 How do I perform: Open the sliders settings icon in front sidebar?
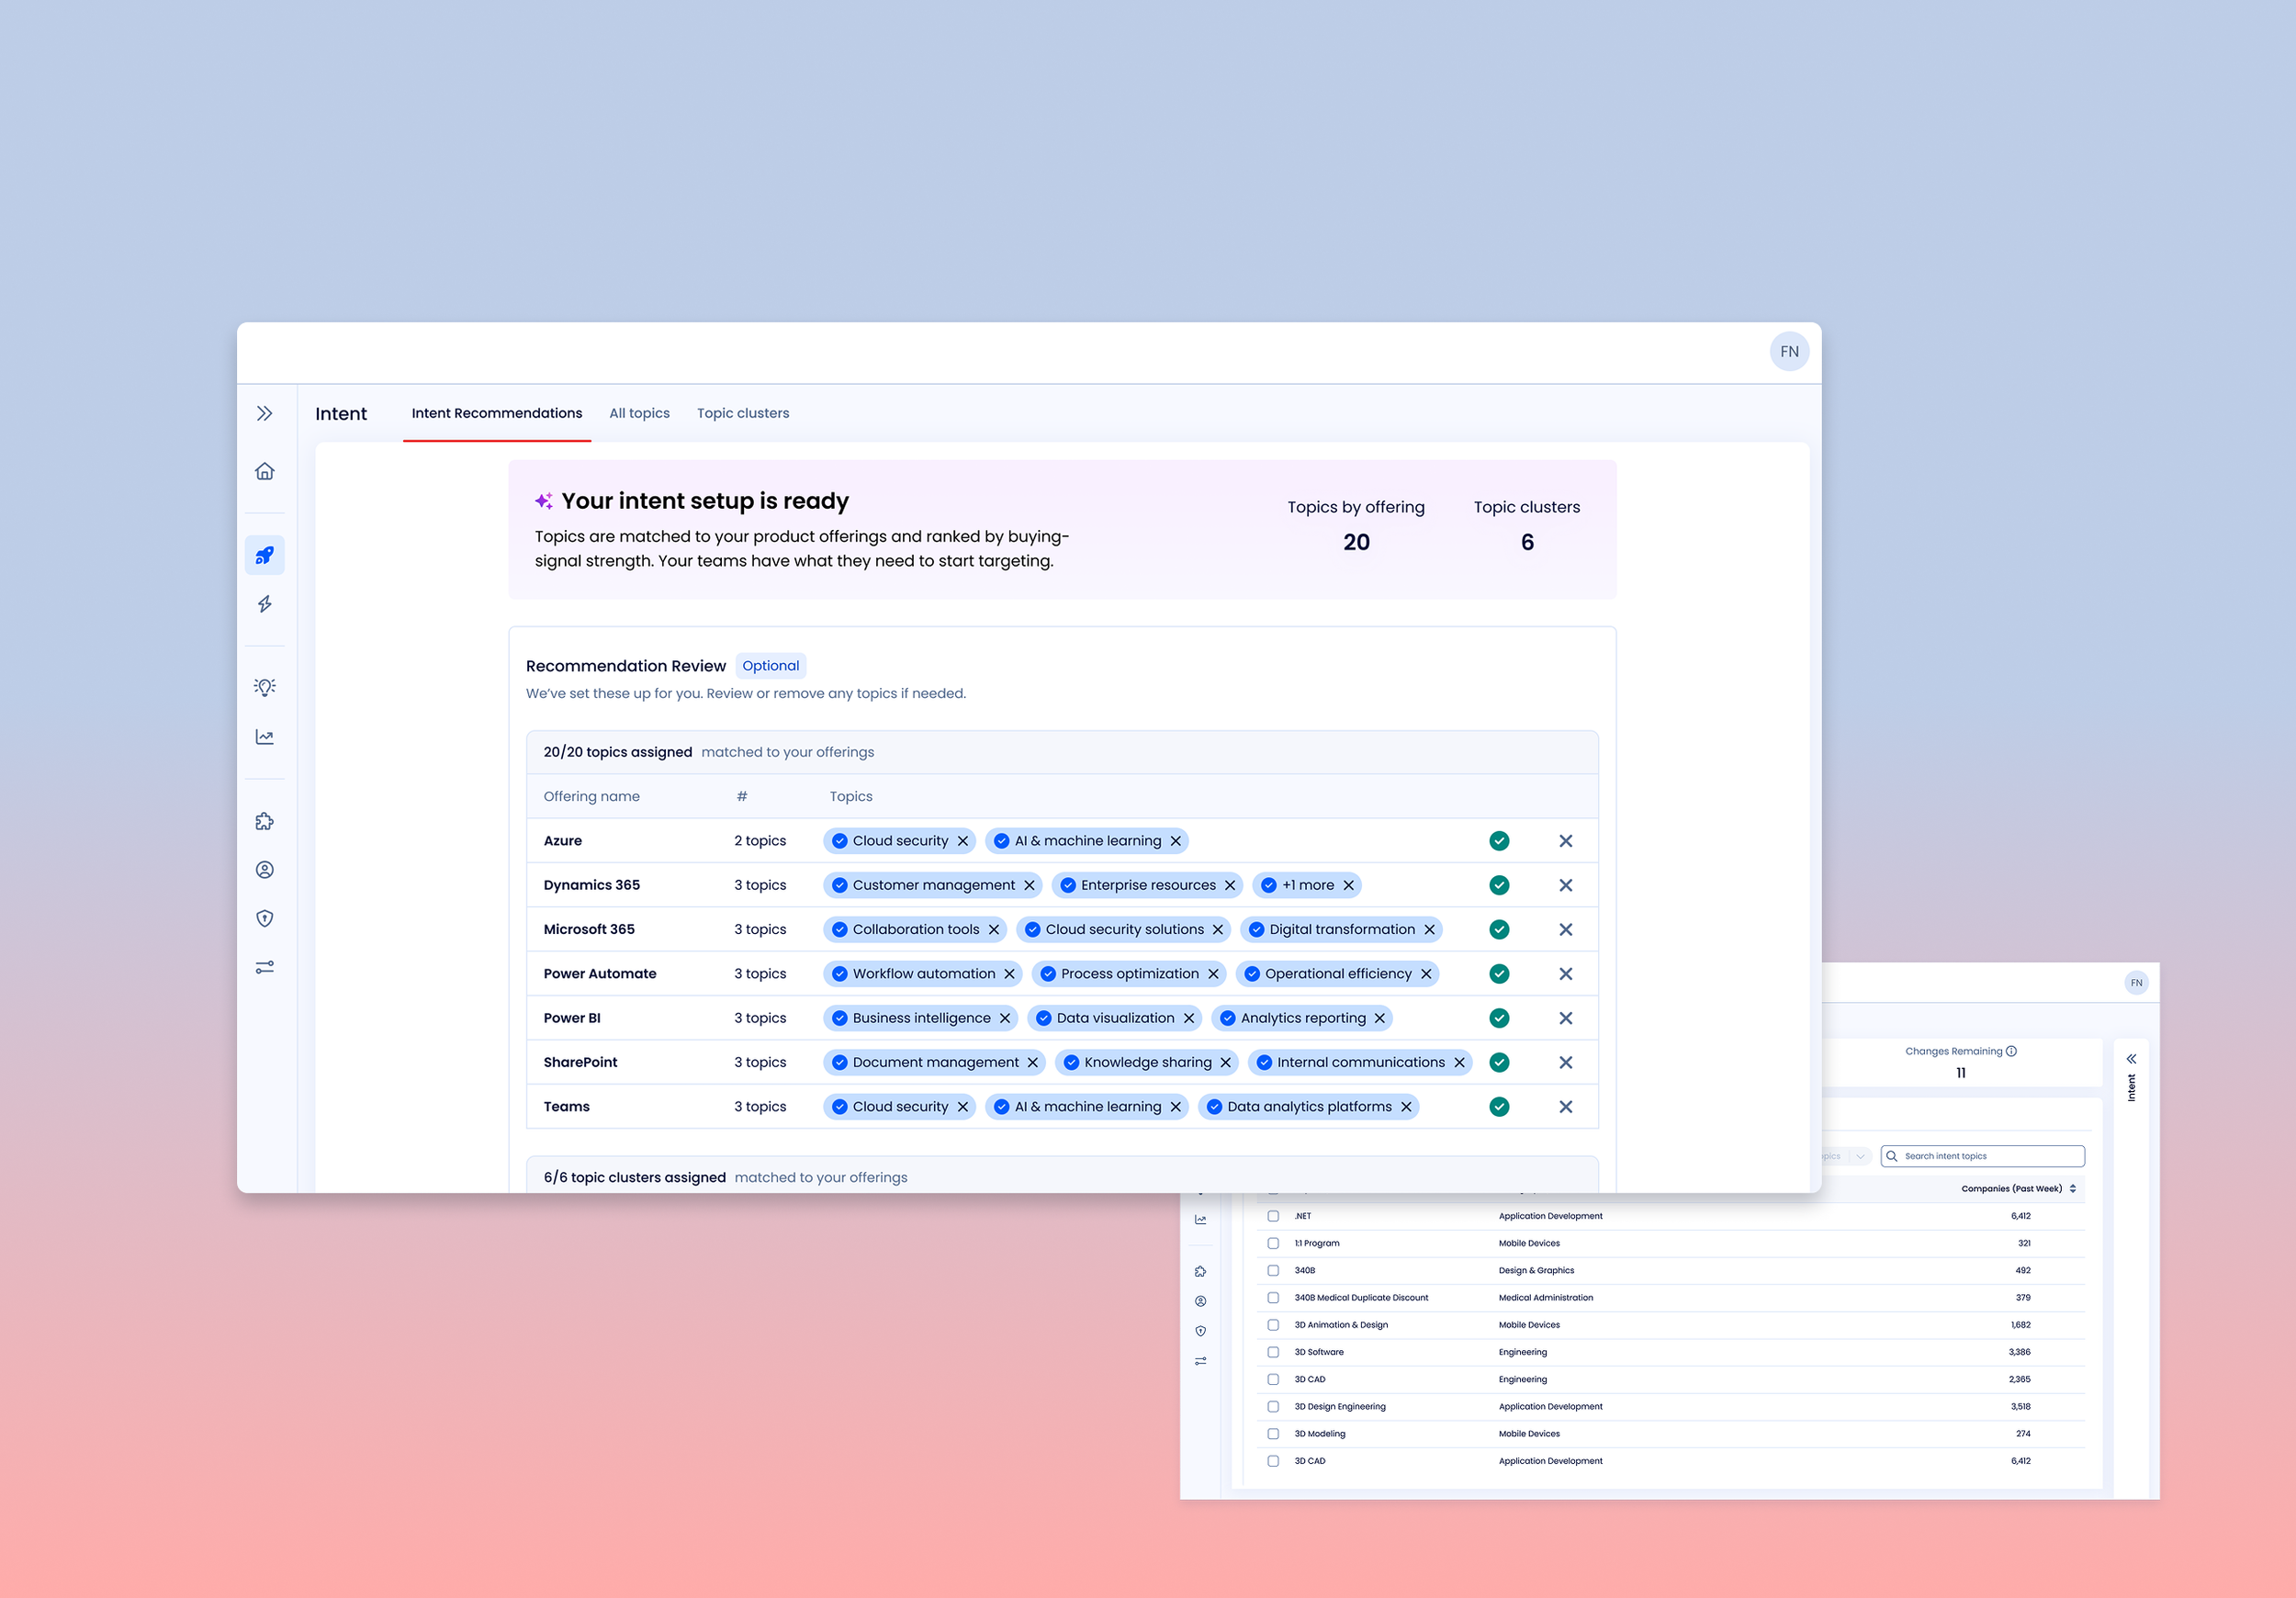tap(264, 967)
